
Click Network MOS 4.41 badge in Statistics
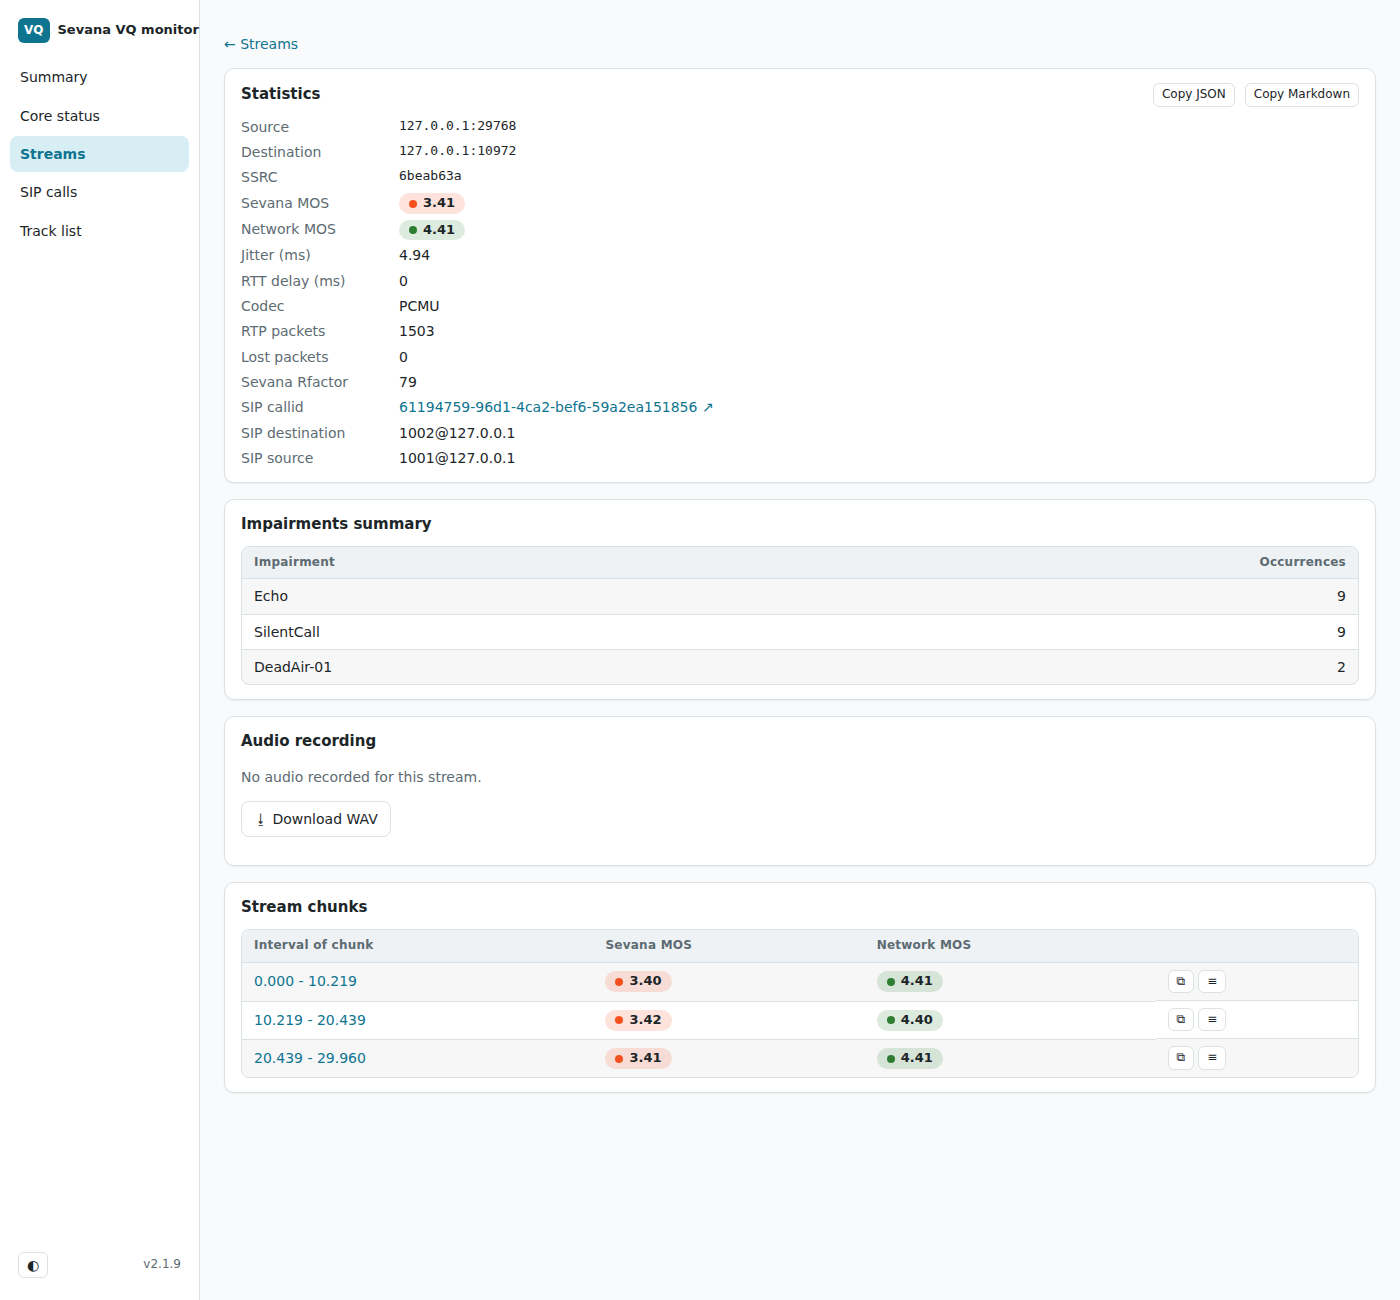click(432, 230)
